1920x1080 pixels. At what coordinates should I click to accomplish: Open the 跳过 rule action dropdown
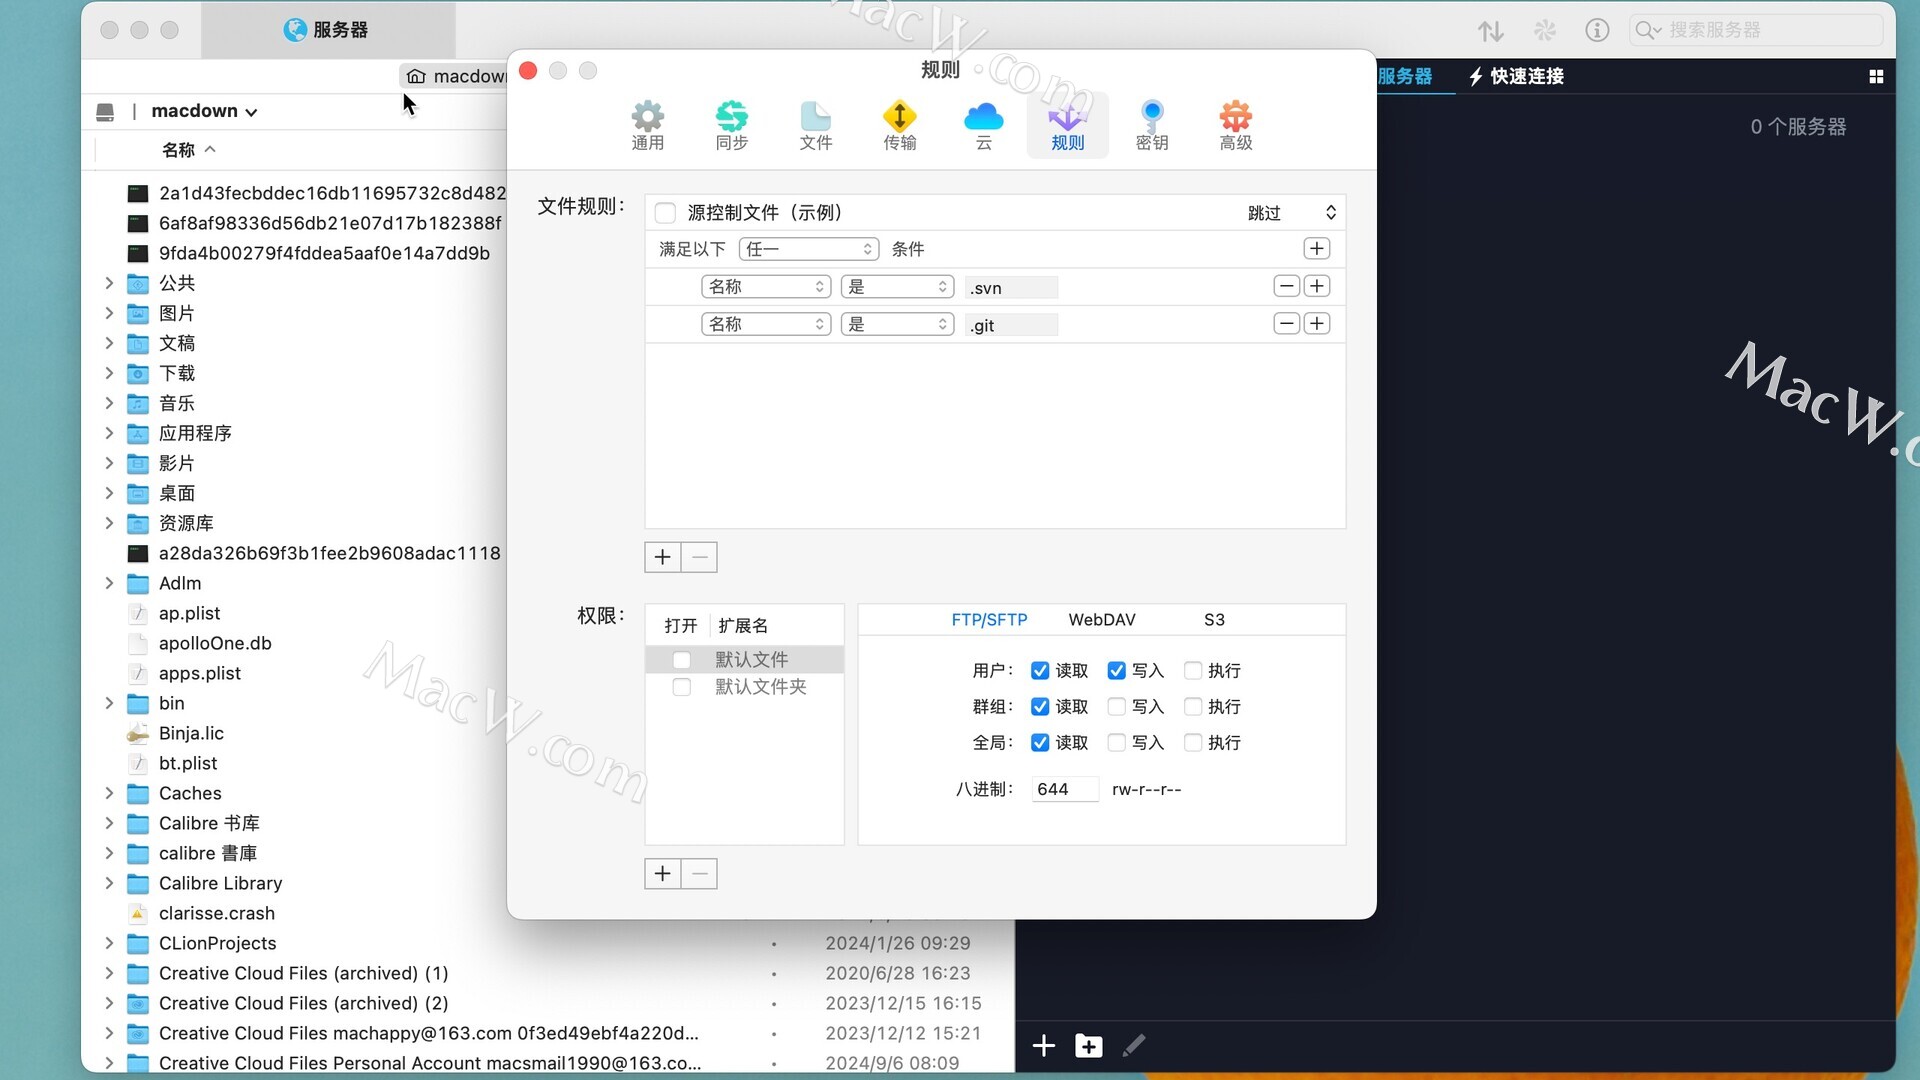pos(1291,213)
